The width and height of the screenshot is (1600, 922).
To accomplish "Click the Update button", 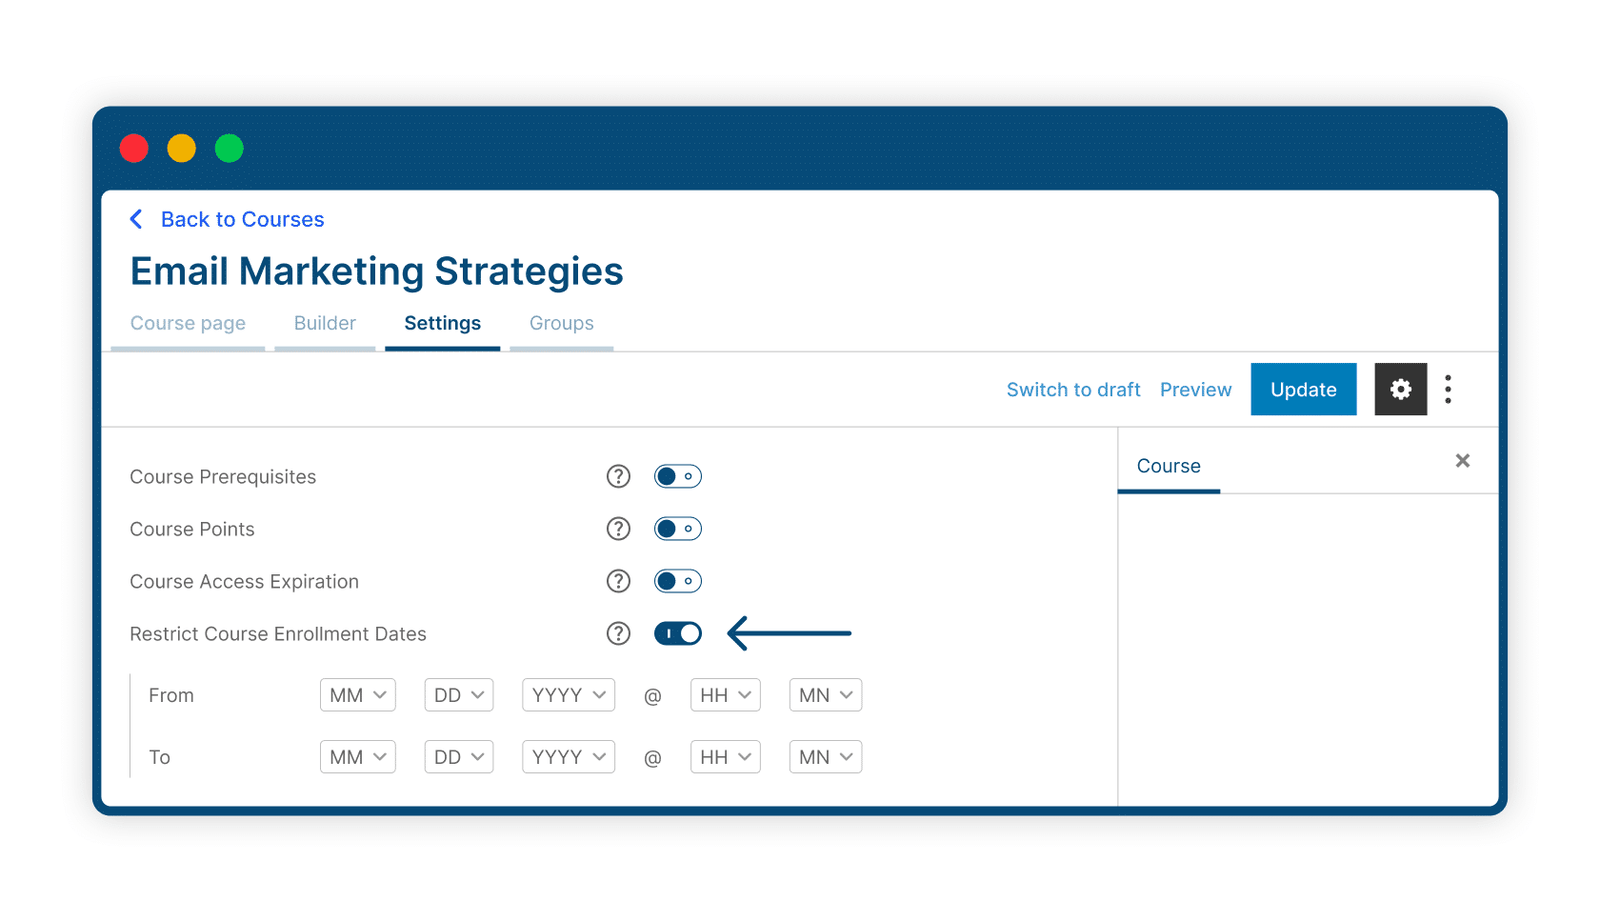I will pyautogui.click(x=1303, y=389).
